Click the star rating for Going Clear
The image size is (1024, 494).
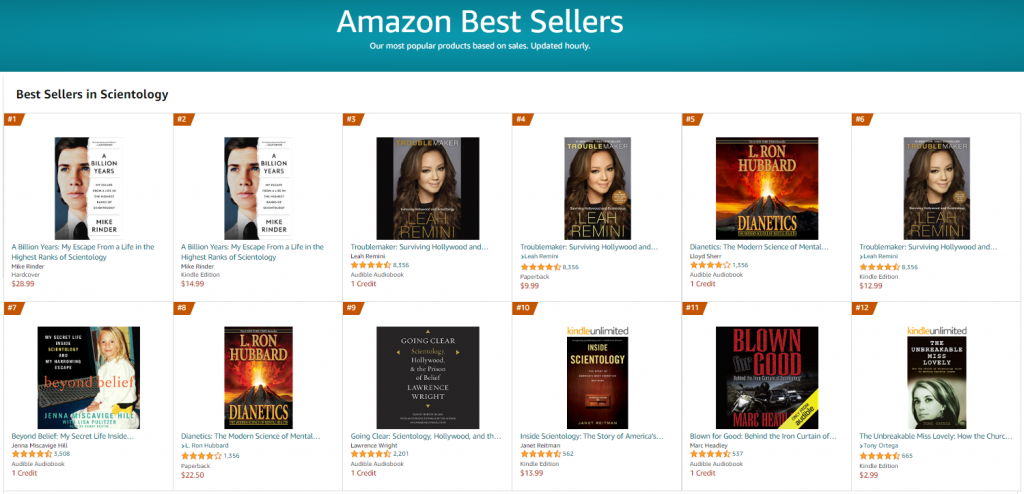coord(373,454)
